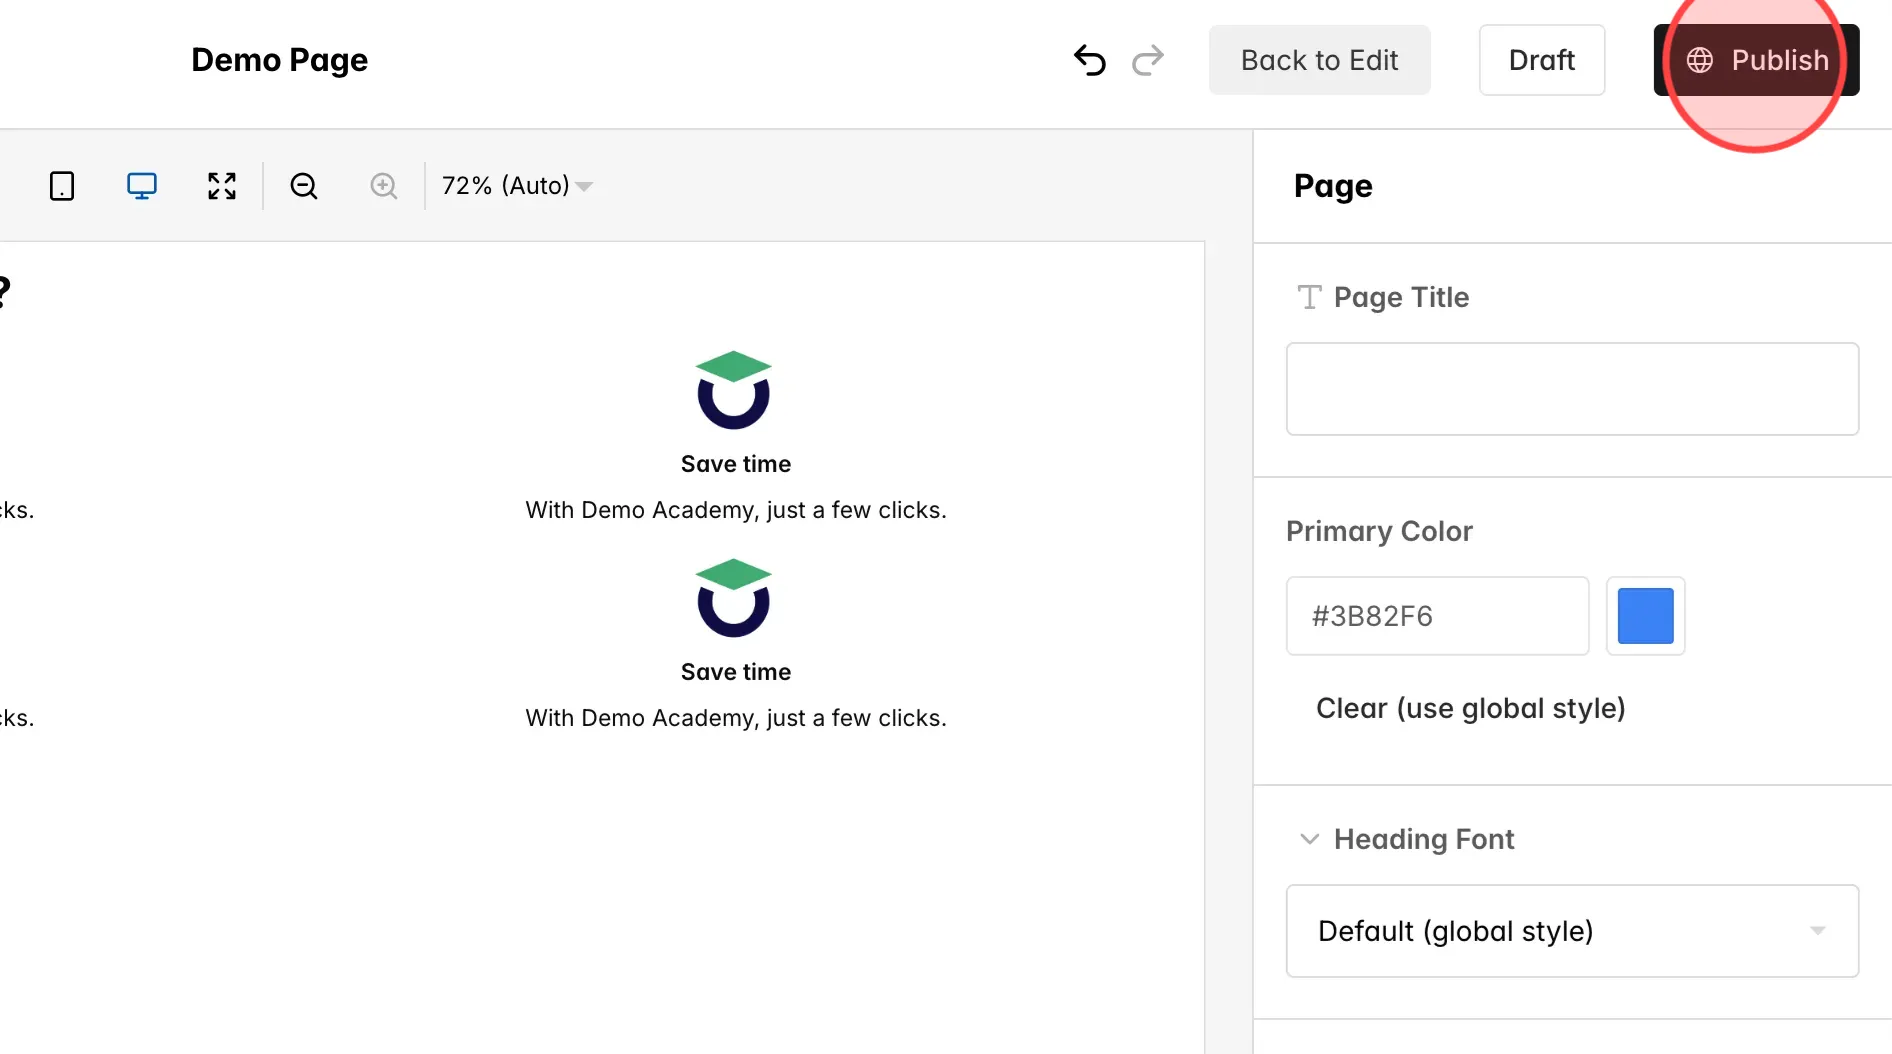Open the blue Primary Color swatch
Viewport: 1892px width, 1054px height.
tap(1645, 616)
